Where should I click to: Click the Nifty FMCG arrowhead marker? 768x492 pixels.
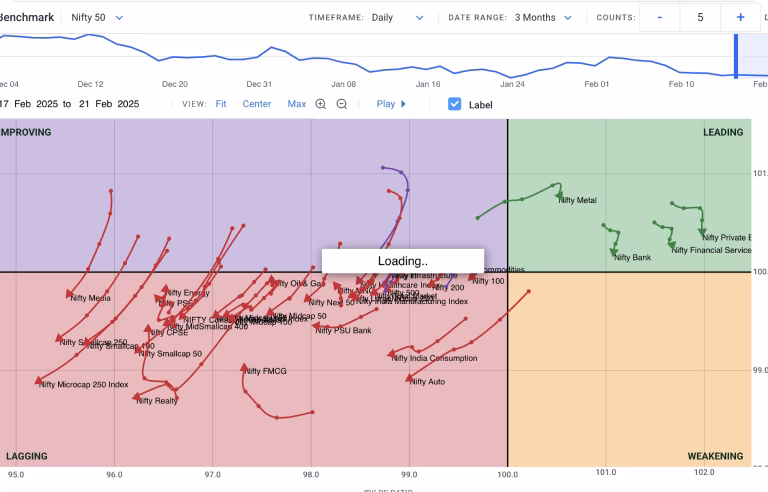(245, 369)
